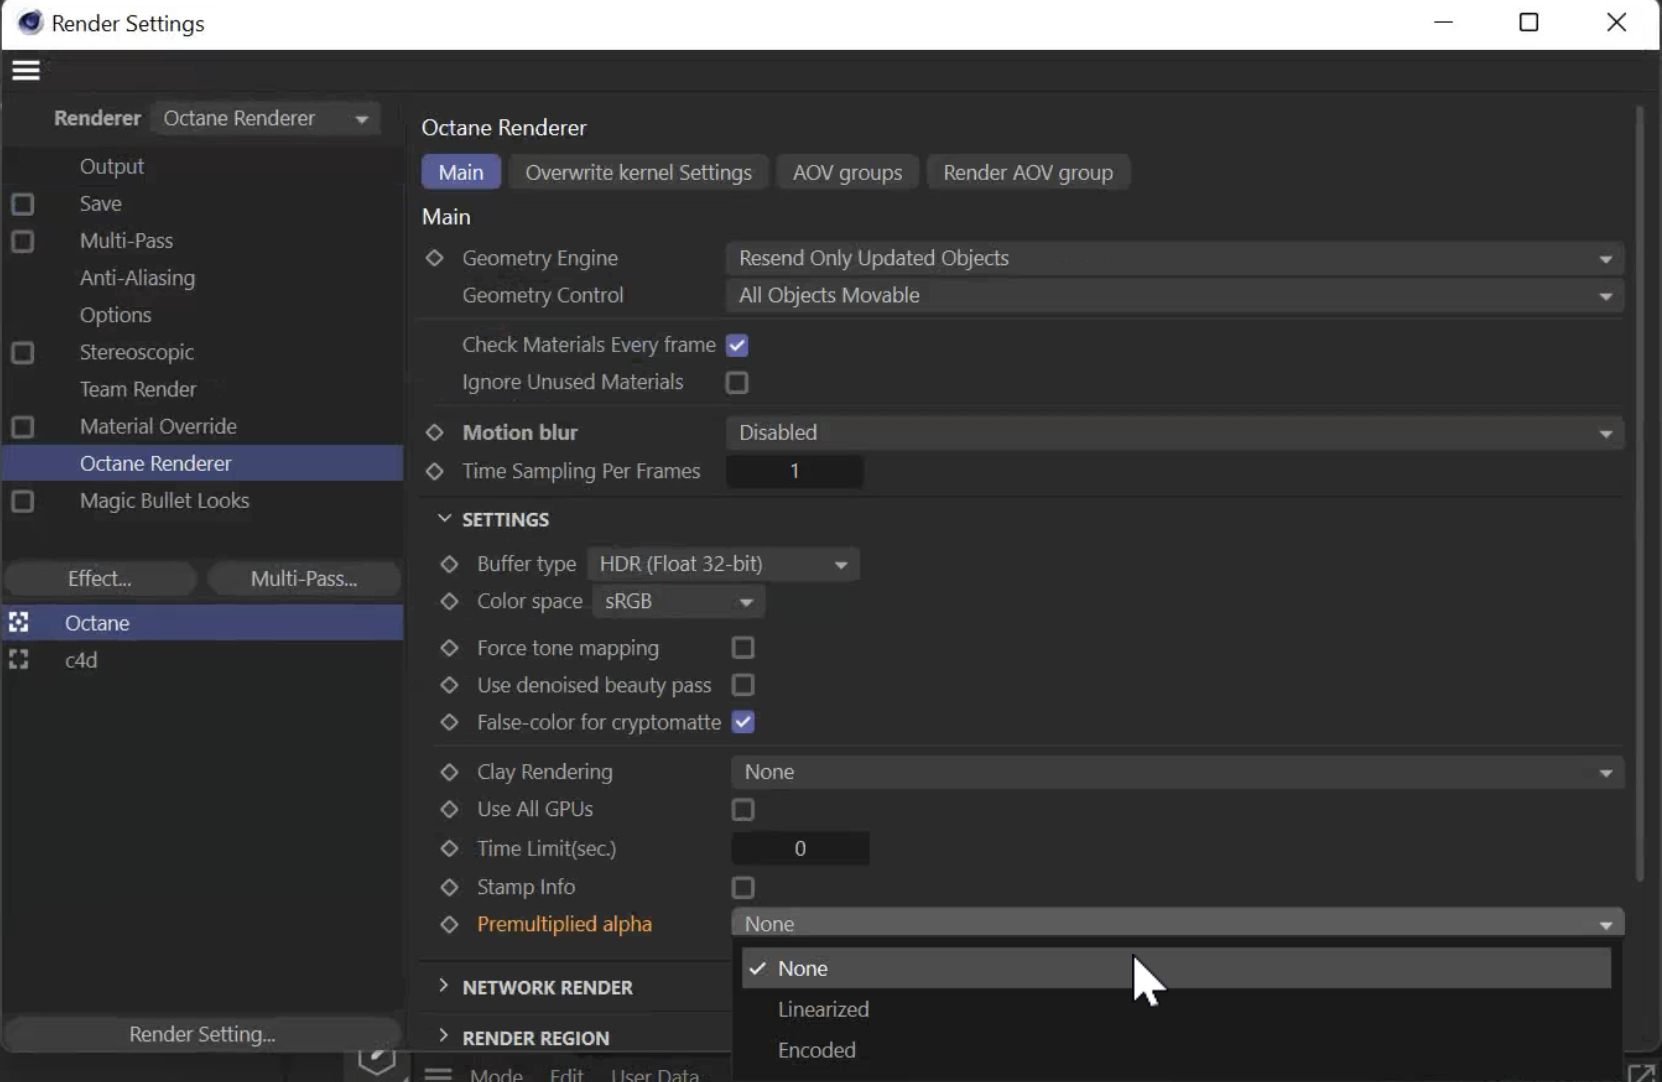Viewport: 1662px width, 1082px height.
Task: Choose Linearized from the premultiplied alpha list
Action: 823,1010
